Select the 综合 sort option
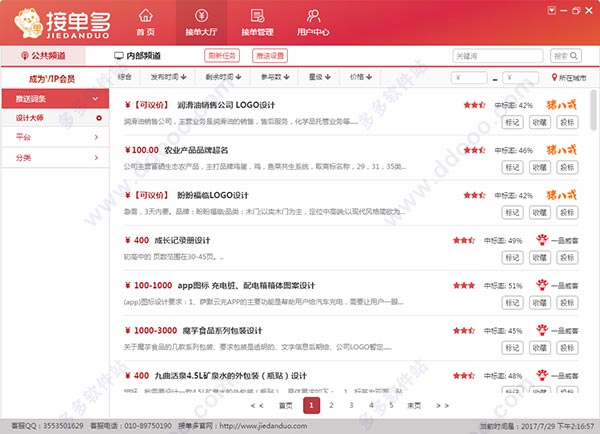The height and width of the screenshot is (434, 600). (125, 77)
